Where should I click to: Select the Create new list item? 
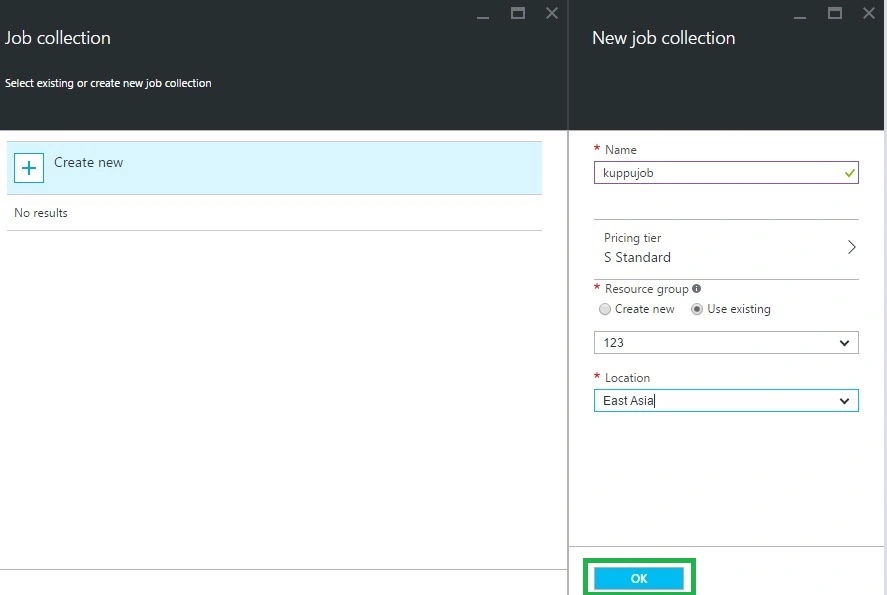point(274,168)
